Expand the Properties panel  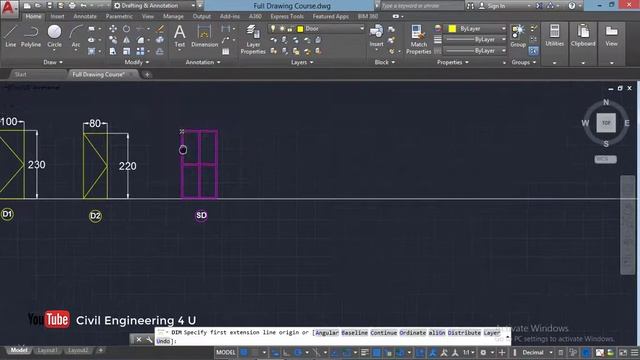tap(453, 62)
